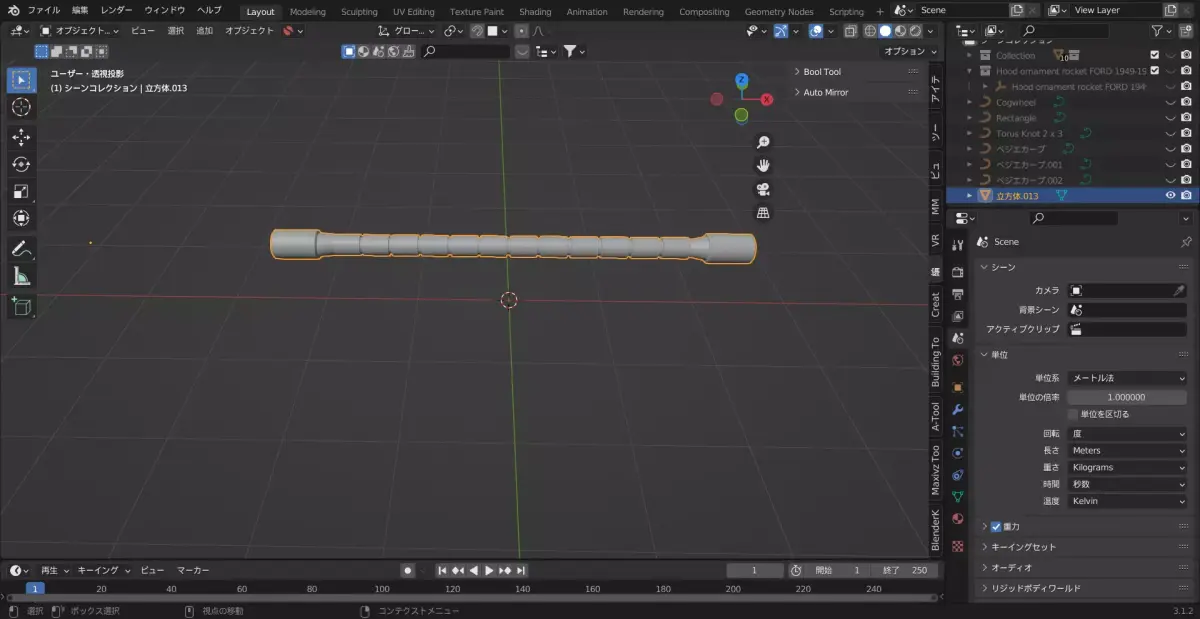Click the red X axis gizmo

pyautogui.click(x=767, y=99)
